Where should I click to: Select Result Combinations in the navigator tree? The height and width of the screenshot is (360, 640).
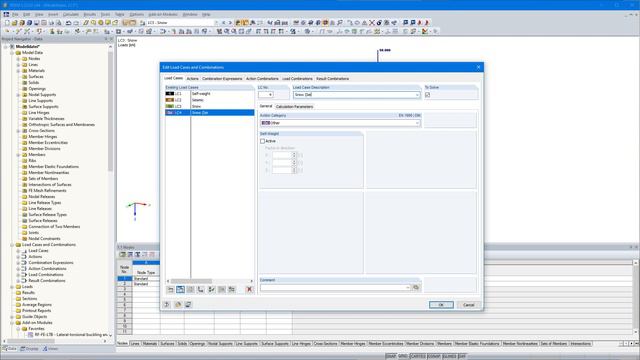tap(47, 281)
